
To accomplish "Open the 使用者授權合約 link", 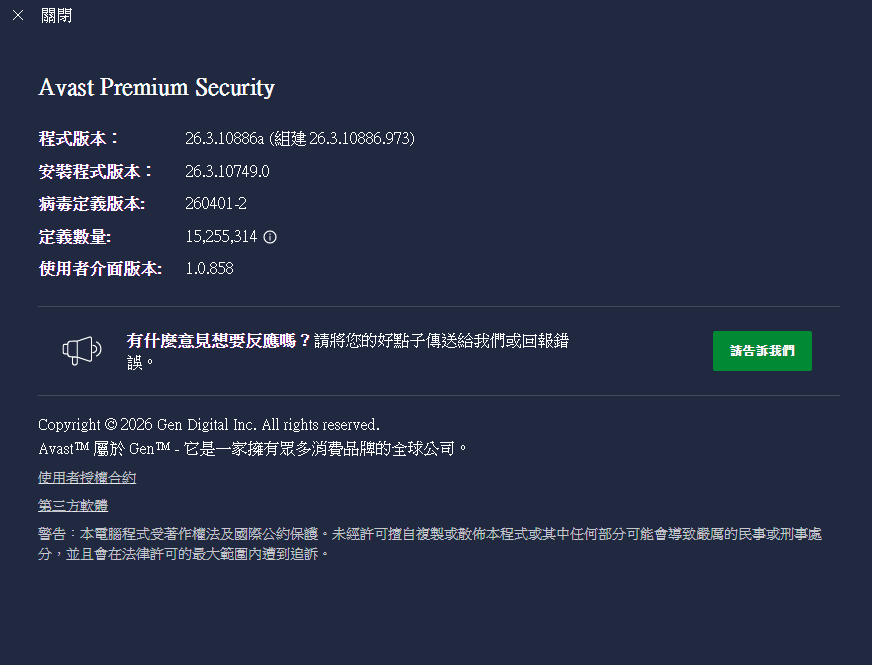I will pyautogui.click(x=87, y=478).
